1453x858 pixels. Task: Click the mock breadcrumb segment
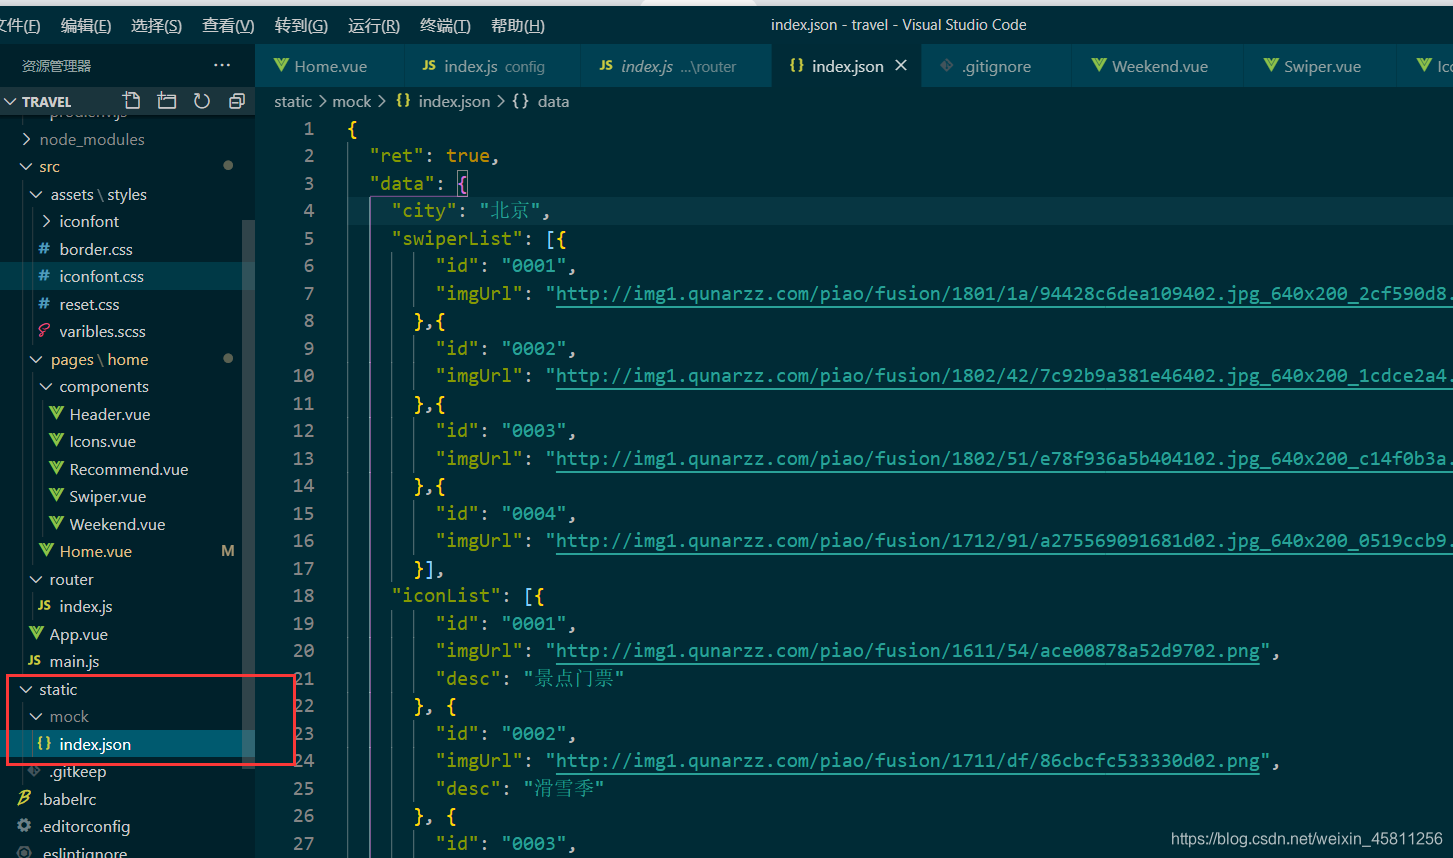[351, 101]
